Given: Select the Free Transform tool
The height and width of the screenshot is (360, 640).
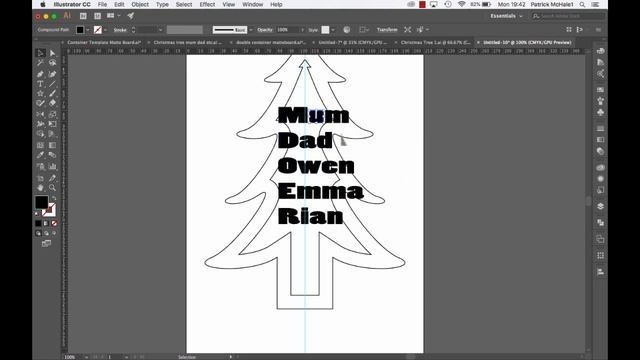Looking at the screenshot, I should point(52,124).
